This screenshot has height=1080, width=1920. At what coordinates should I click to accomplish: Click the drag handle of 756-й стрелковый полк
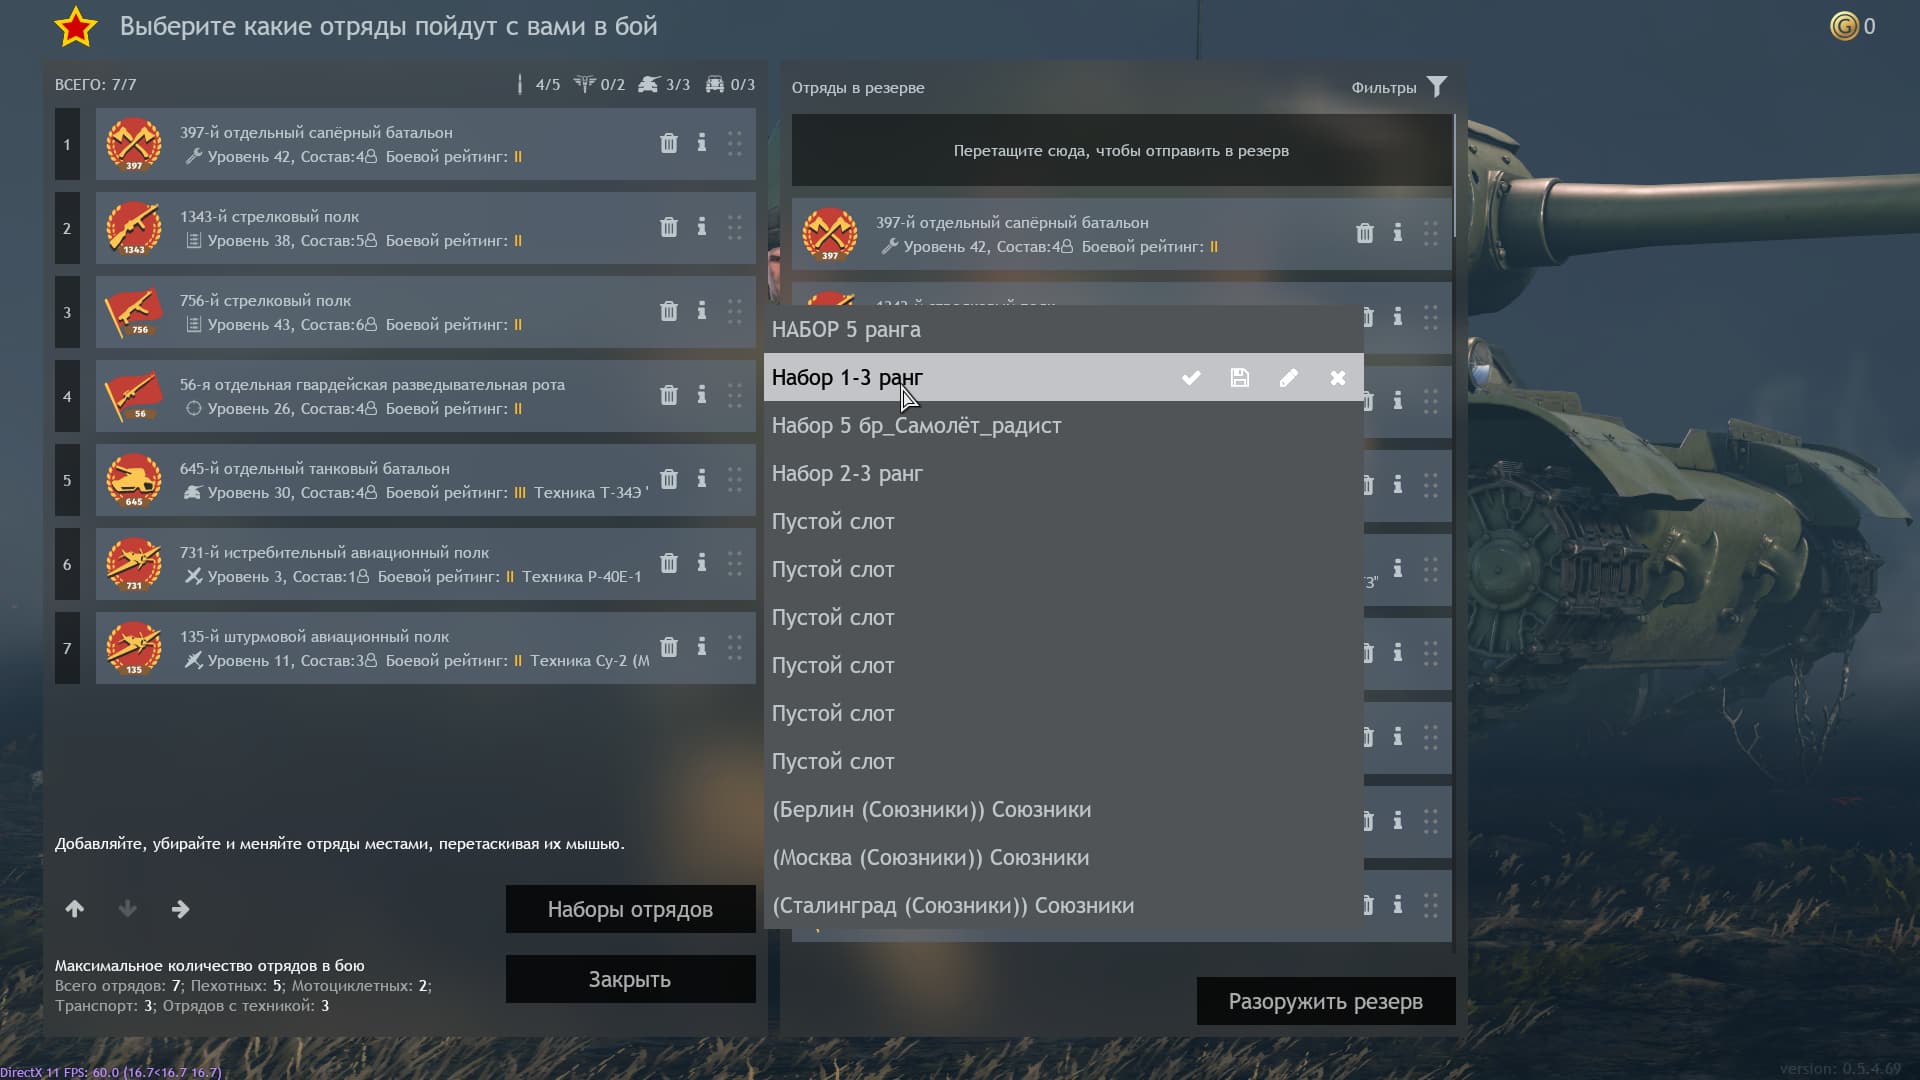click(x=735, y=311)
